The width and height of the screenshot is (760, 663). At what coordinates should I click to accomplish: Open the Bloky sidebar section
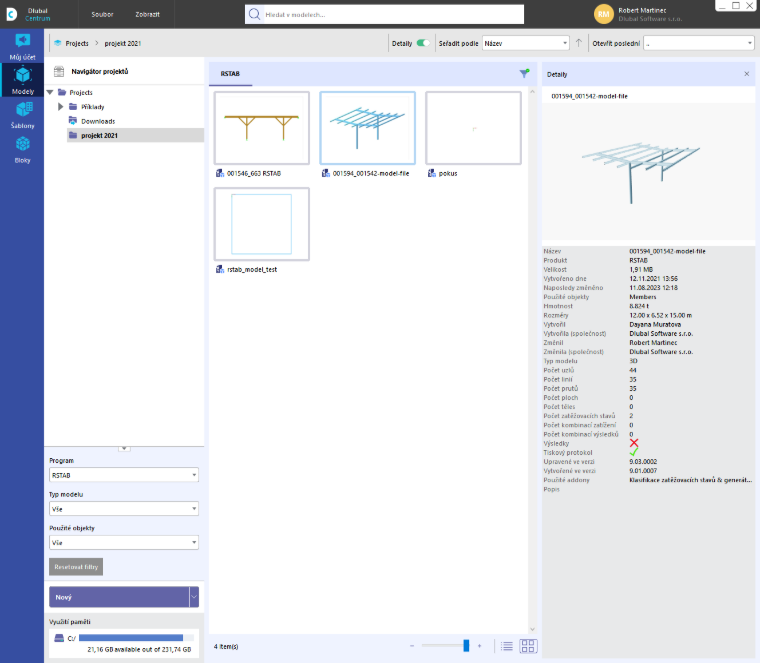tap(22, 150)
